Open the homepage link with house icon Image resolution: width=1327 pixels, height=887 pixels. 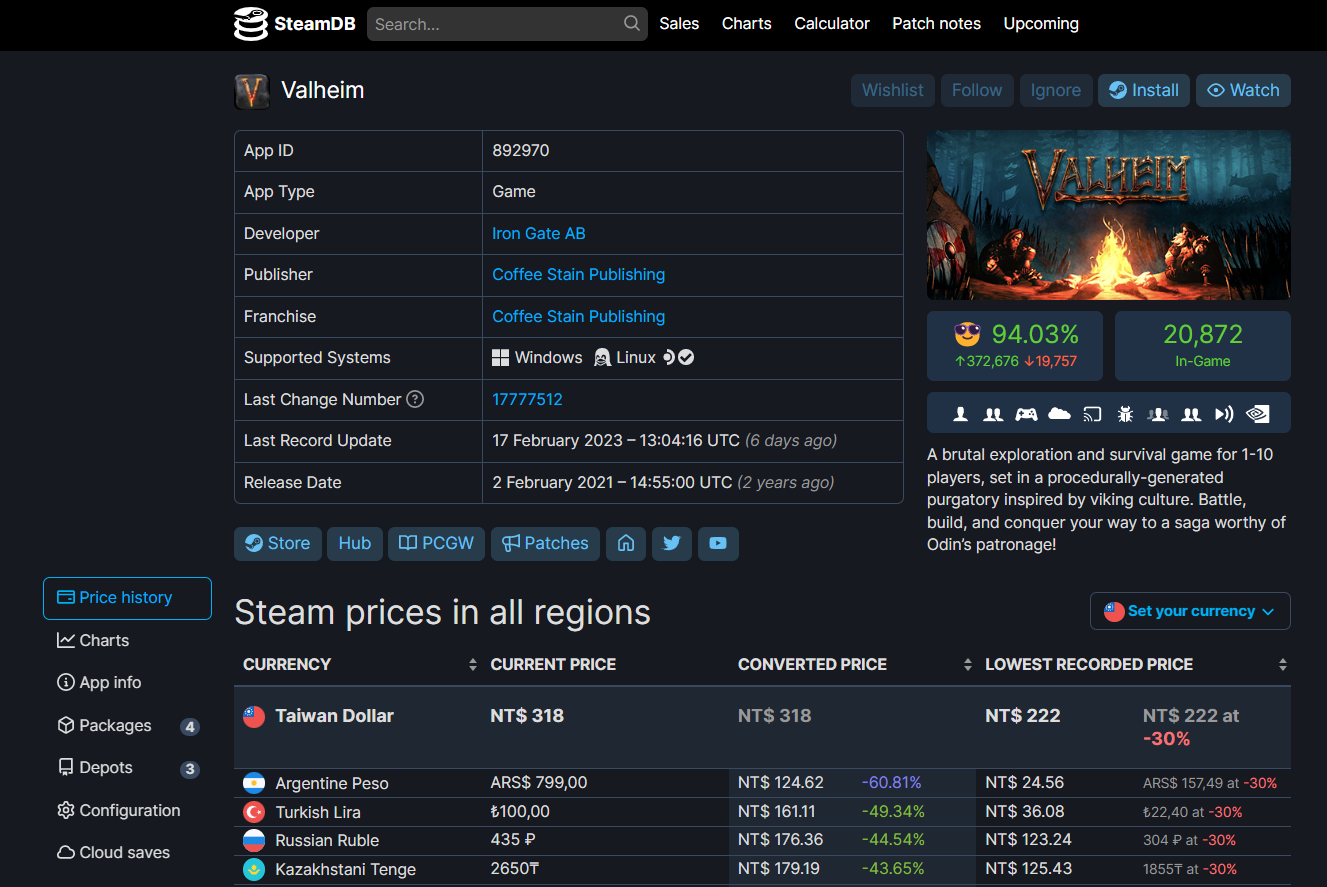626,543
